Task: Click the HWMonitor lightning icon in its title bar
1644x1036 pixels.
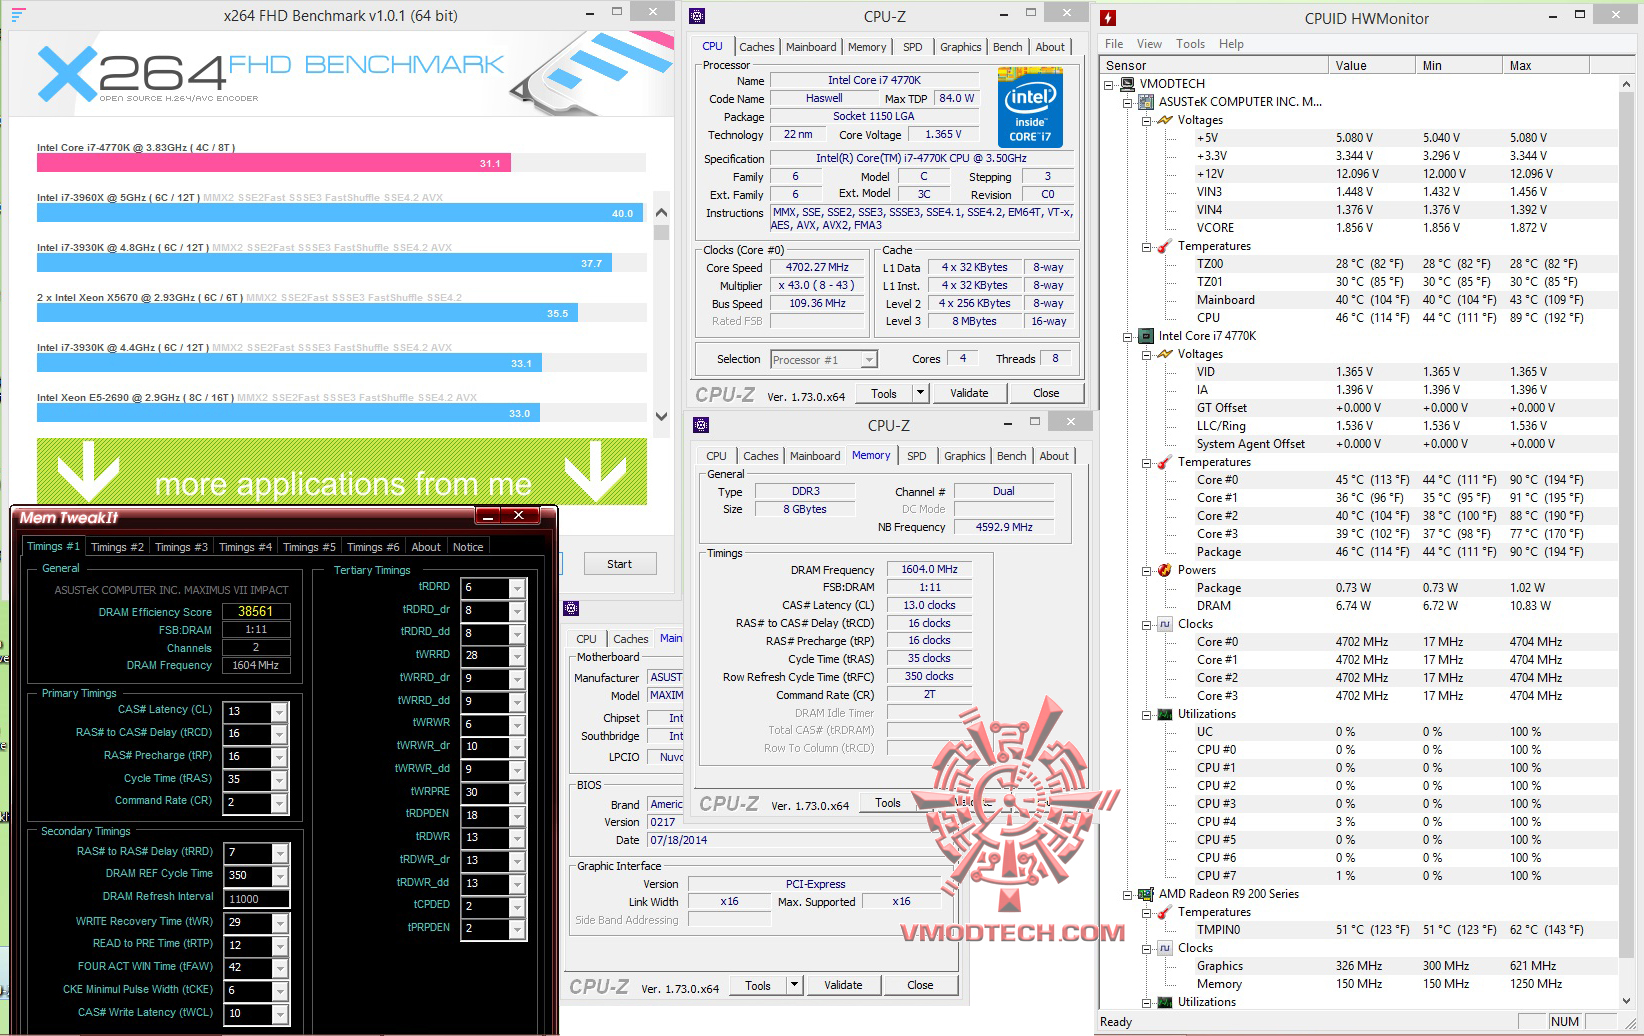Action: click(x=1108, y=18)
